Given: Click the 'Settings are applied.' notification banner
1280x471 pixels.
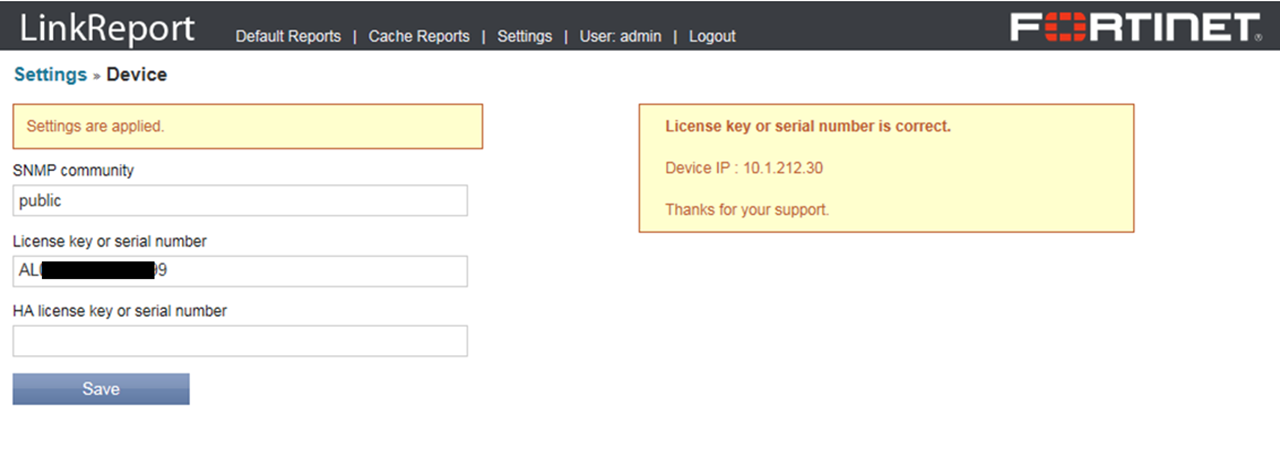Looking at the screenshot, I should [x=247, y=127].
